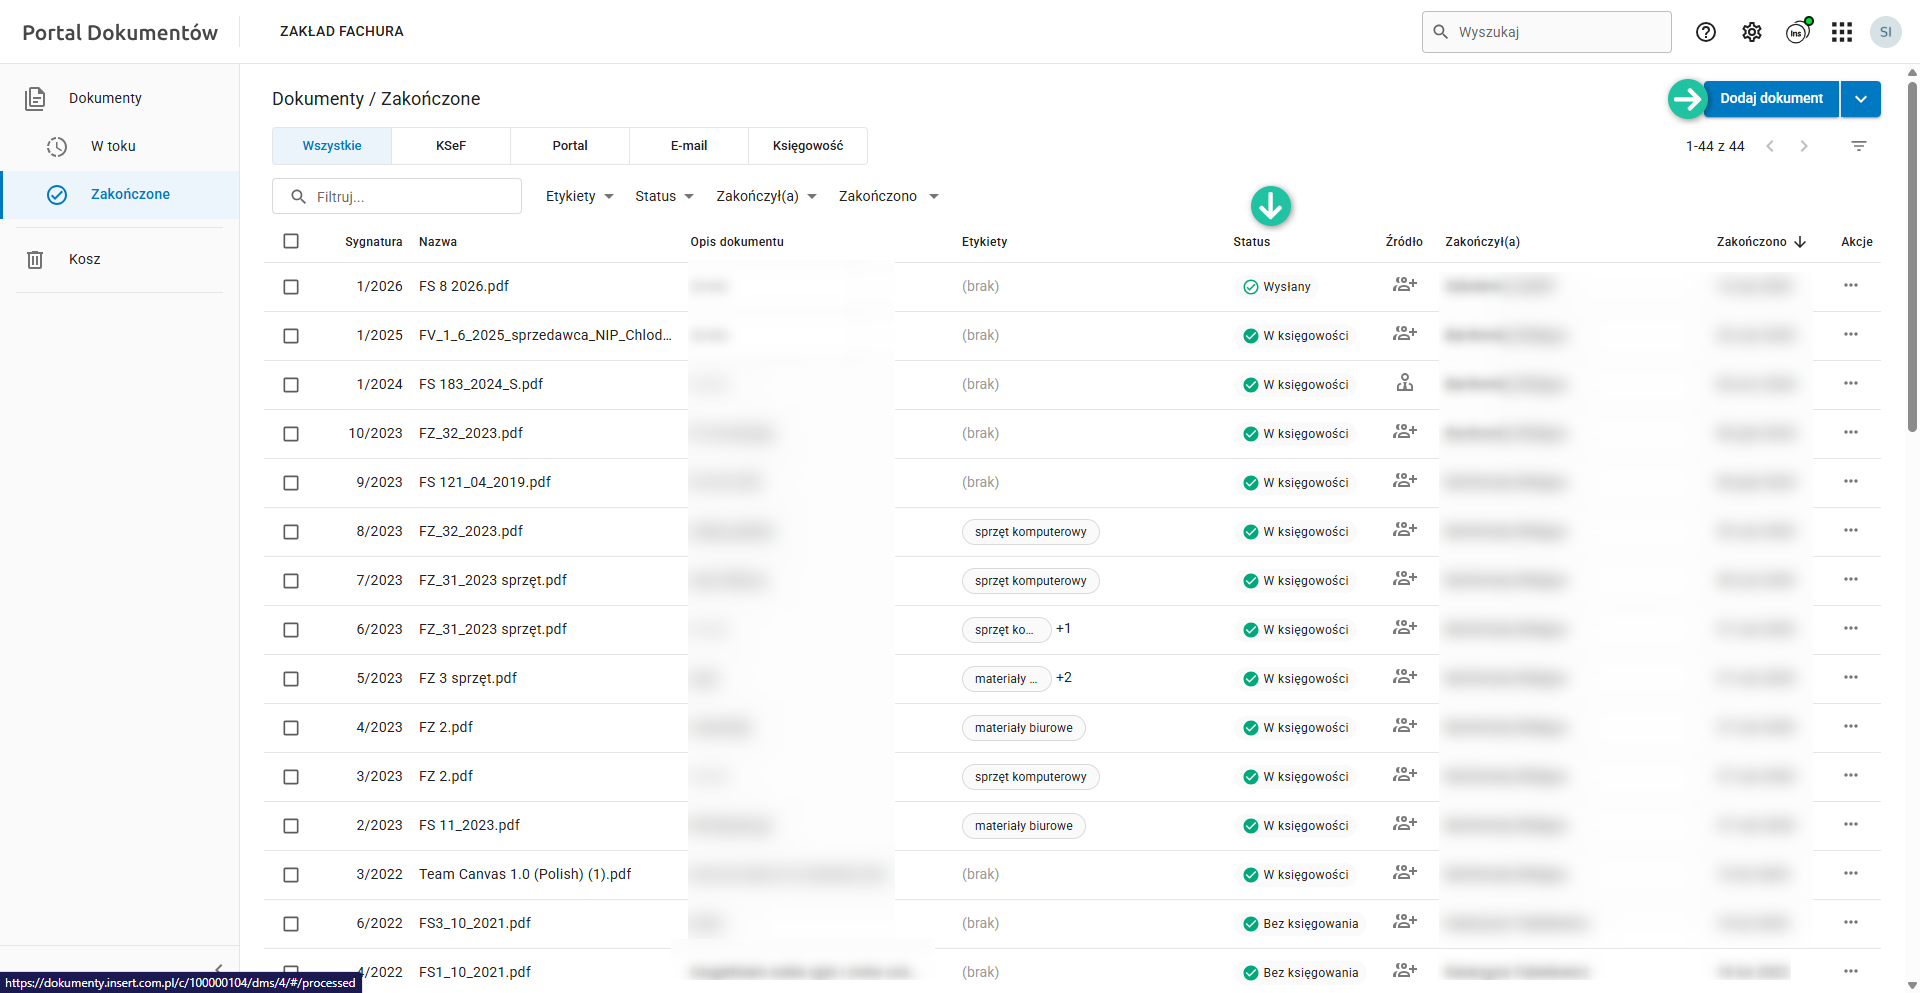The image size is (1920, 993).
Task: Switch to the Księgowość tab
Action: point(808,146)
